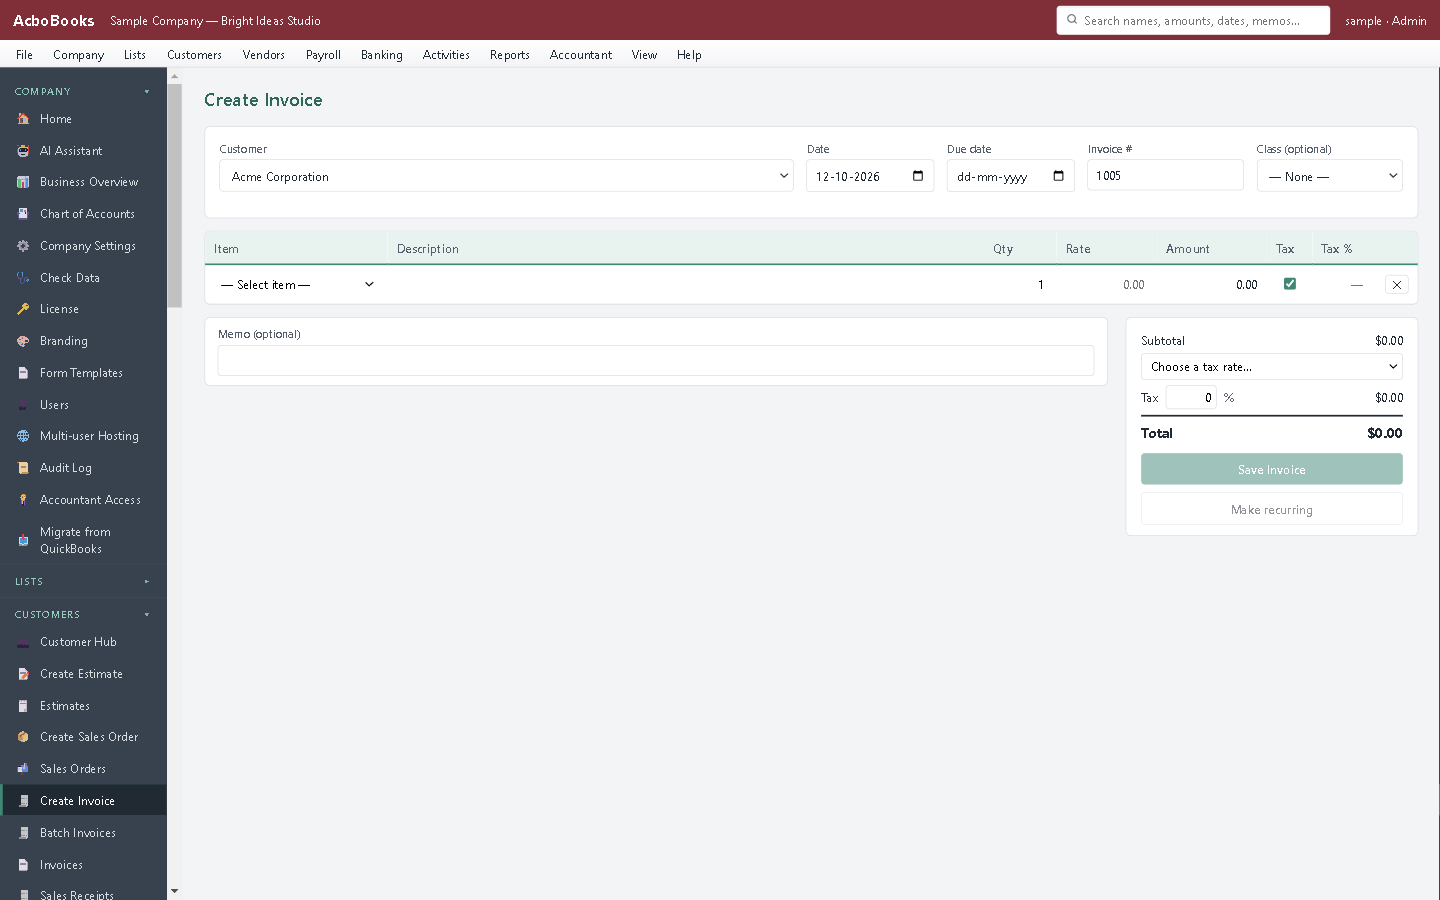Click the Memo (optional) text field
Image resolution: width=1440 pixels, height=900 pixels.
click(x=656, y=360)
